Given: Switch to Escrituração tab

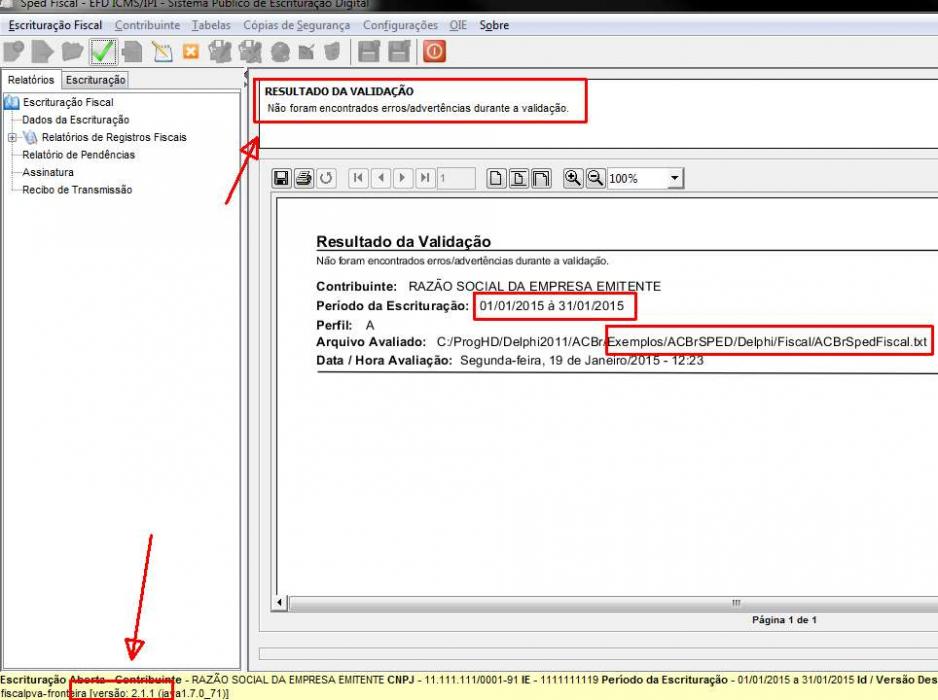Looking at the screenshot, I should click(95, 80).
